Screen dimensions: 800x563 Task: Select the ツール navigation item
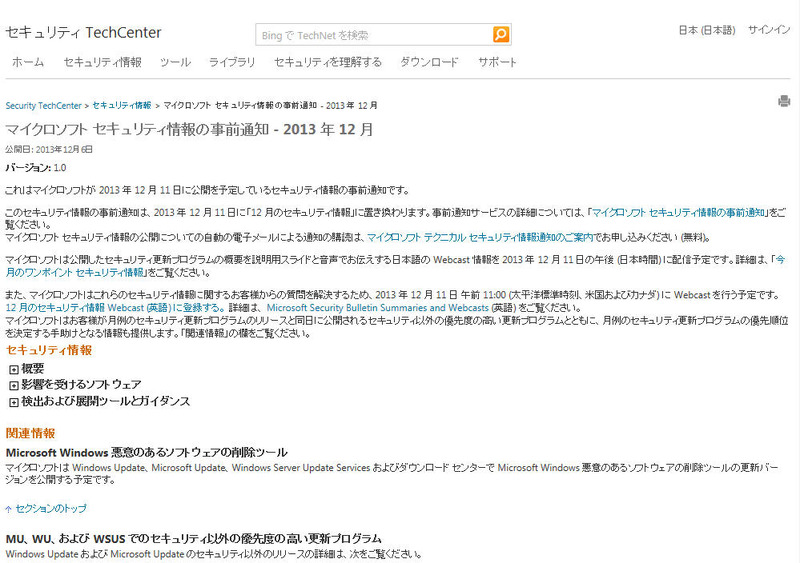[x=175, y=62]
